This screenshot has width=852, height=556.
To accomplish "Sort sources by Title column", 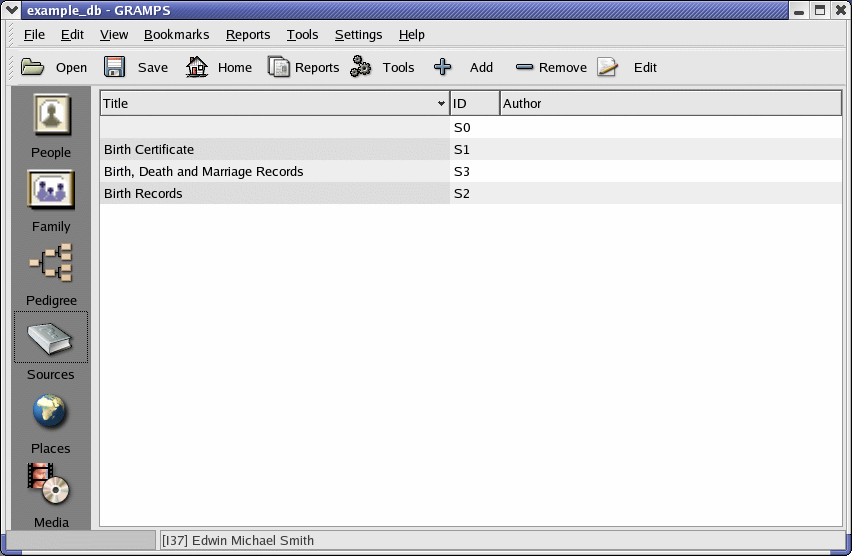I will 270,103.
